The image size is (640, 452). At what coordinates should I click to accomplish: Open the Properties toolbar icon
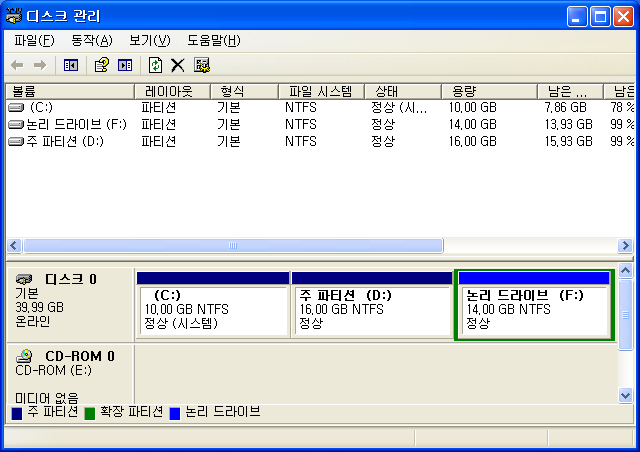pyautogui.click(x=202, y=65)
